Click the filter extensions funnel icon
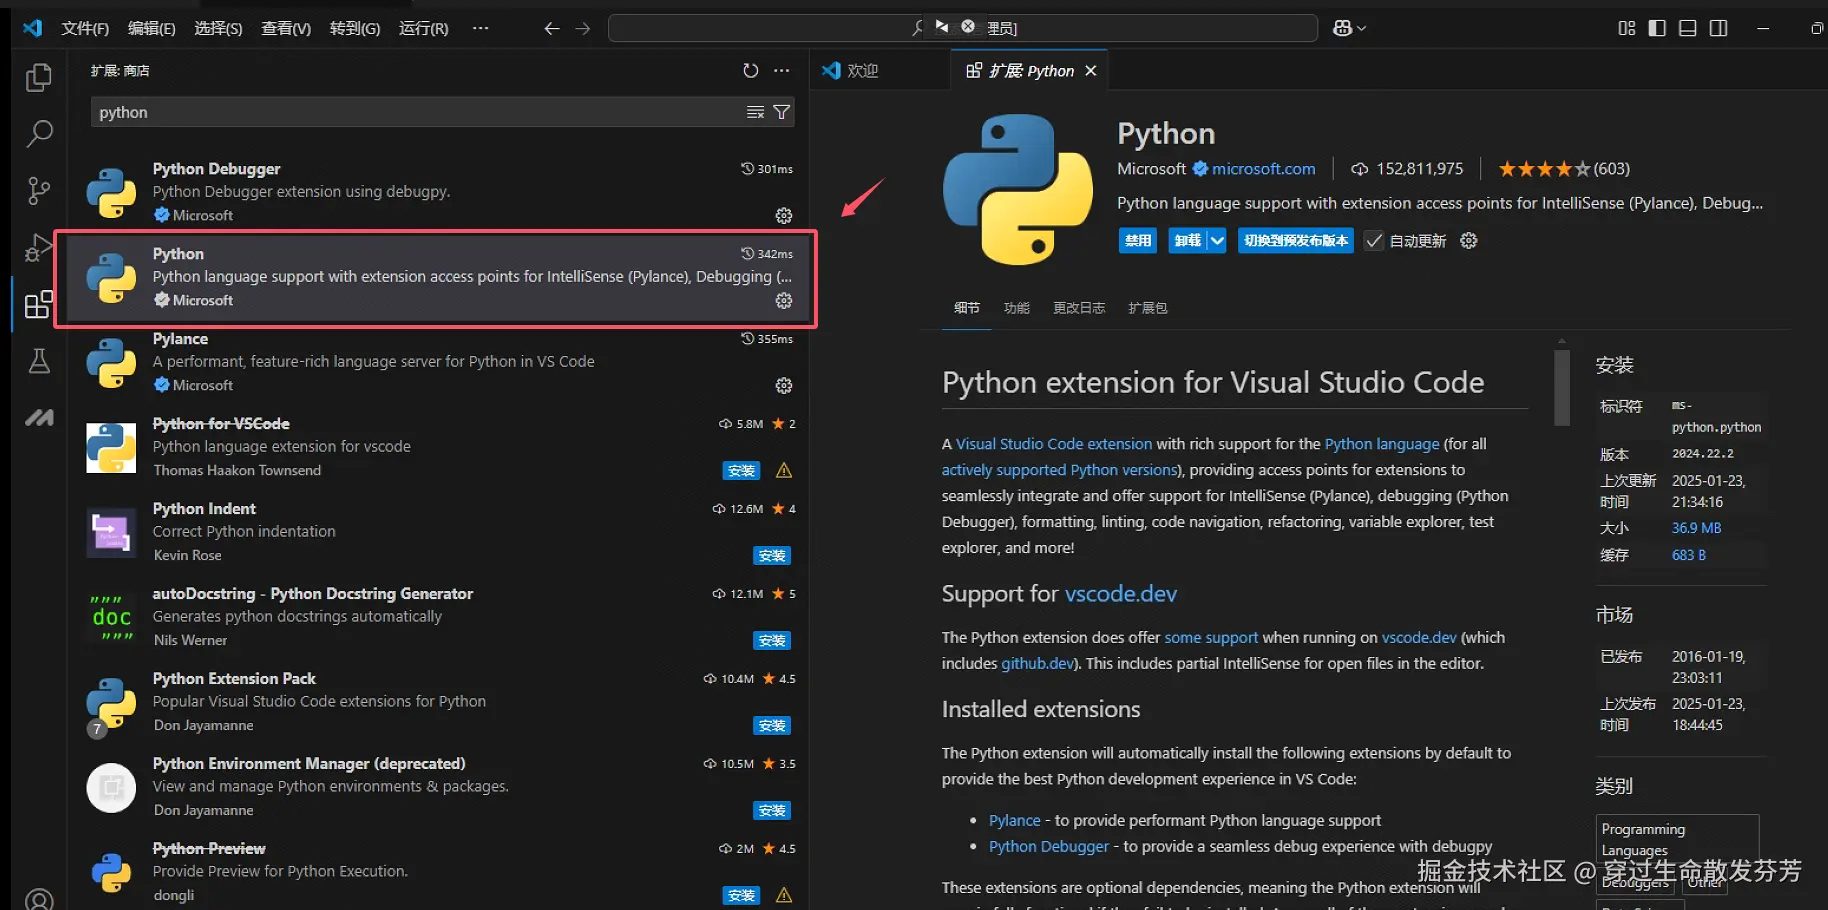This screenshot has width=1828, height=910. pos(782,112)
